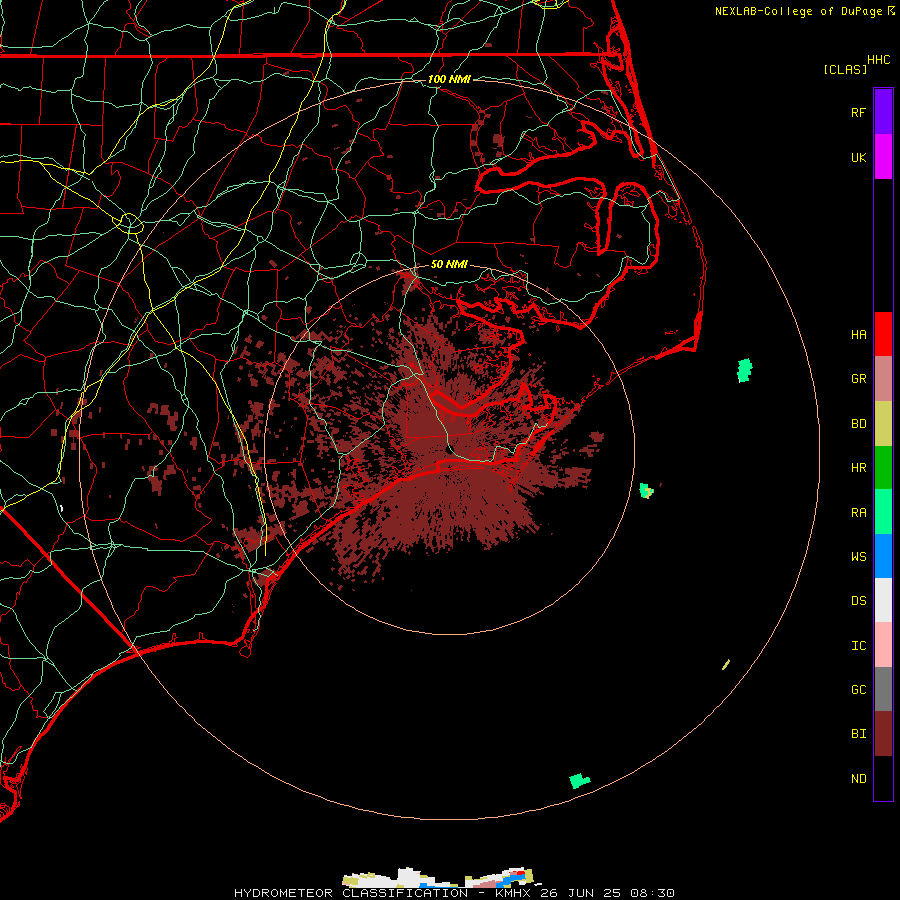
Task: Click the HHC product code text
Action: point(878,60)
